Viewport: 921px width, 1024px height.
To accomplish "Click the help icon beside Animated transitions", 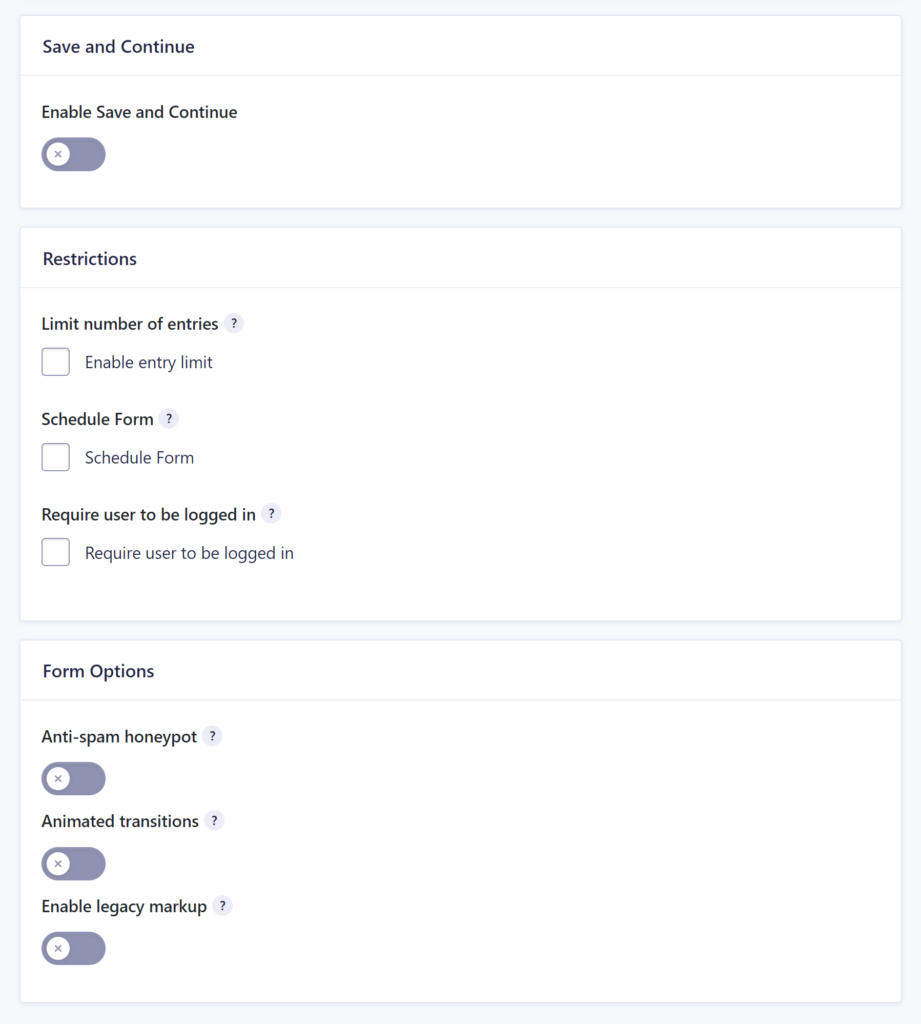I will click(212, 821).
